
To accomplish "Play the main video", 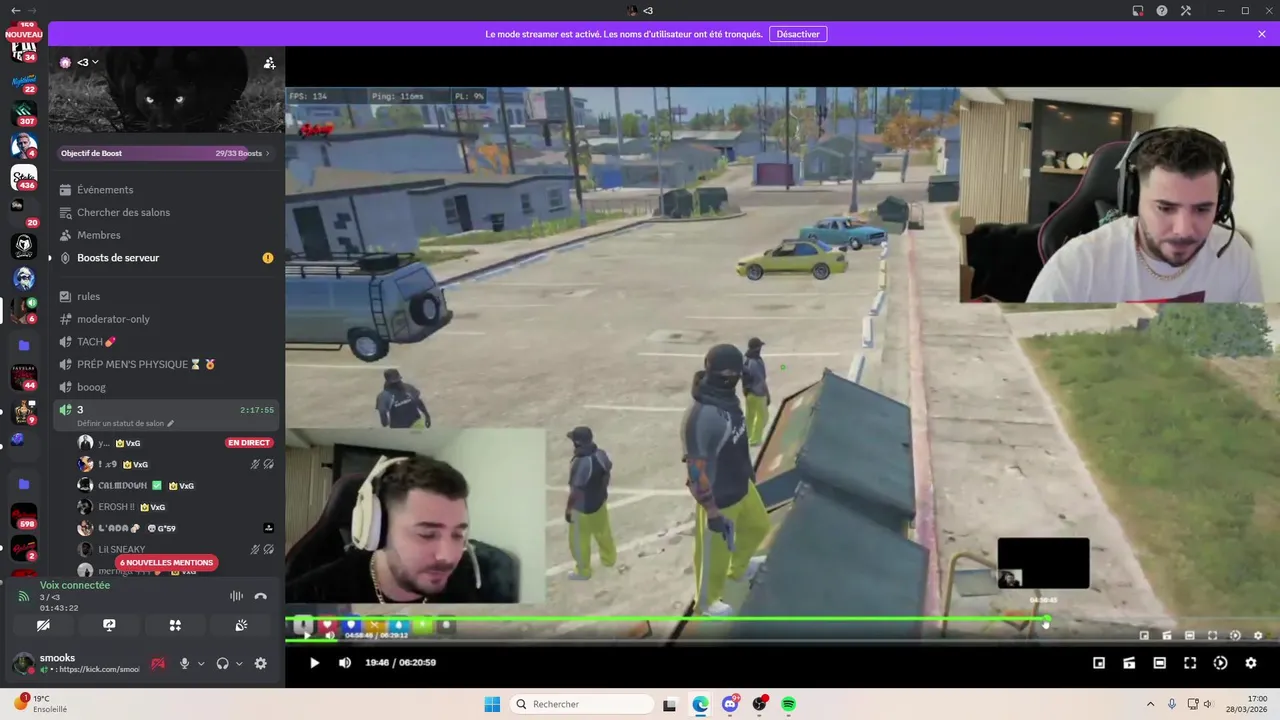I will pyautogui.click(x=314, y=662).
